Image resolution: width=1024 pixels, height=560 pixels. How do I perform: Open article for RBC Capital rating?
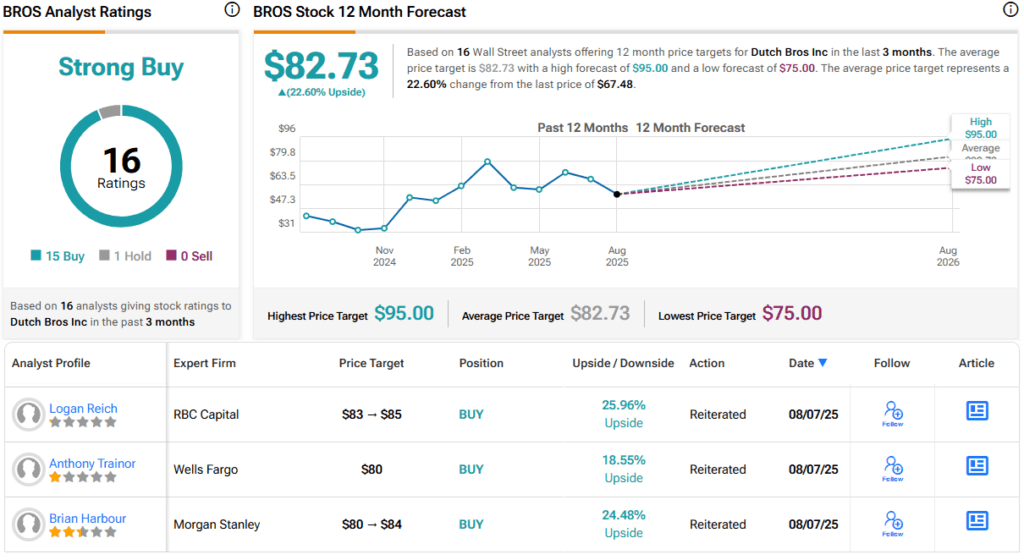click(977, 411)
